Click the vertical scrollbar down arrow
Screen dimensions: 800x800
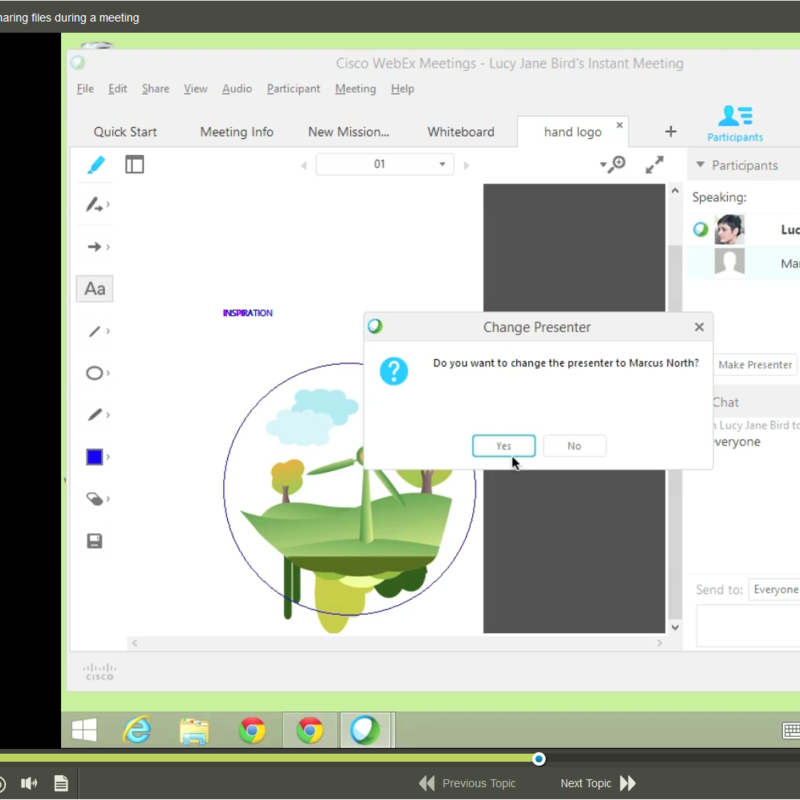pyautogui.click(x=675, y=627)
